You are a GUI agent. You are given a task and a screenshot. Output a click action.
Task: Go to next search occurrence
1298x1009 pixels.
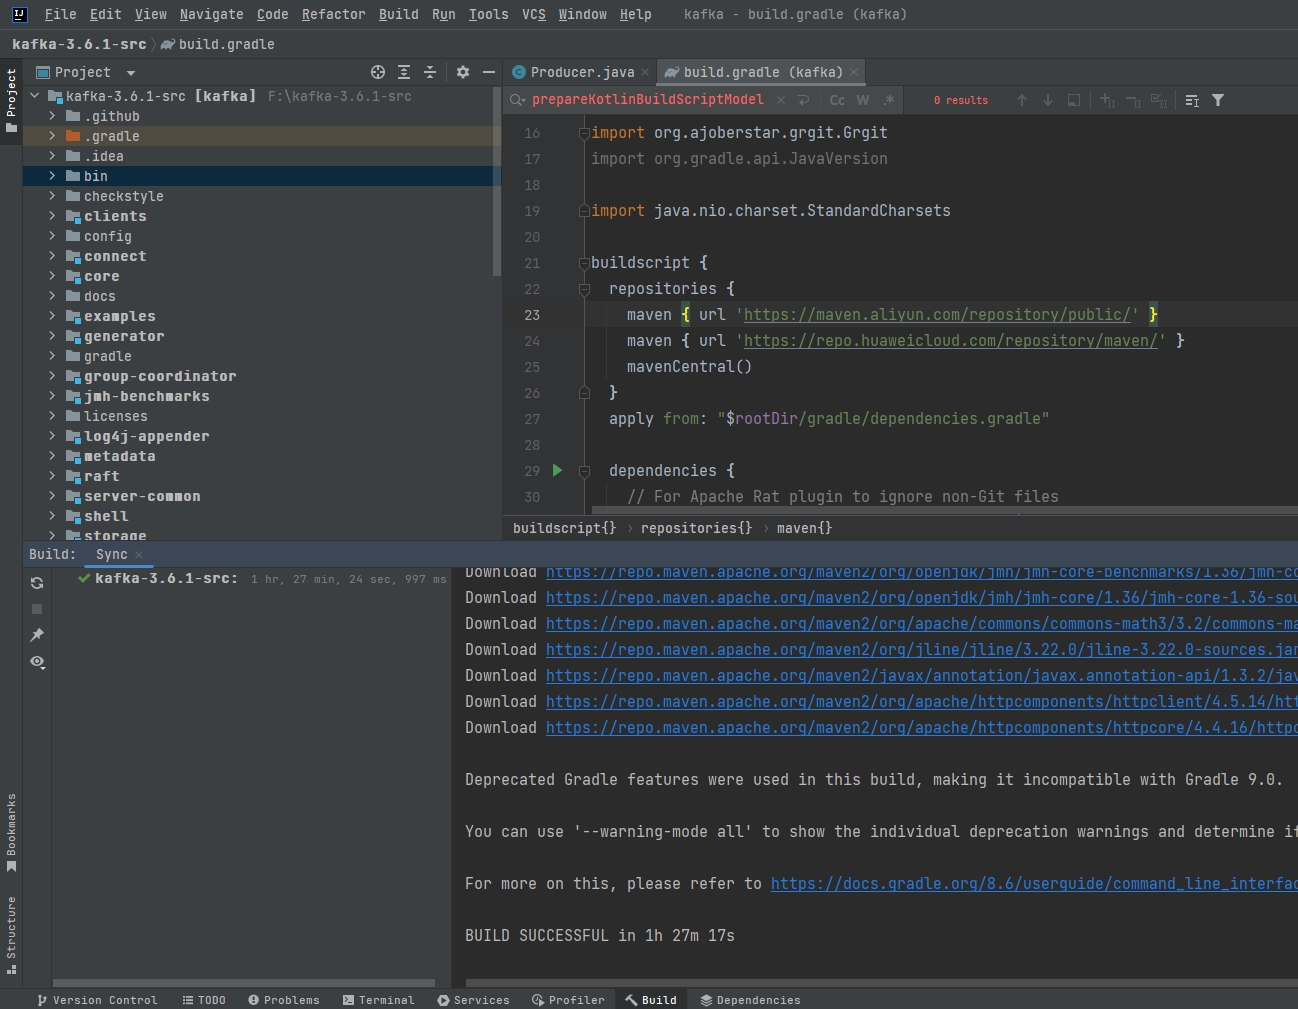coord(1047,100)
